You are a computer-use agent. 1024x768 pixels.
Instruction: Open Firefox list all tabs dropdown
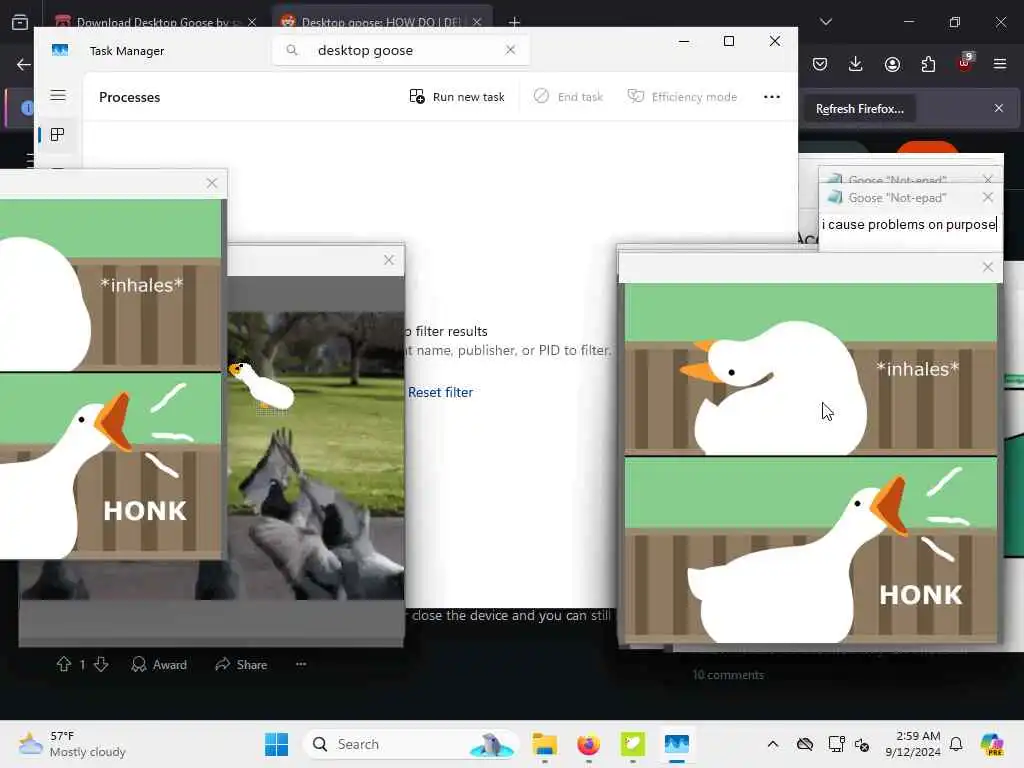point(825,22)
